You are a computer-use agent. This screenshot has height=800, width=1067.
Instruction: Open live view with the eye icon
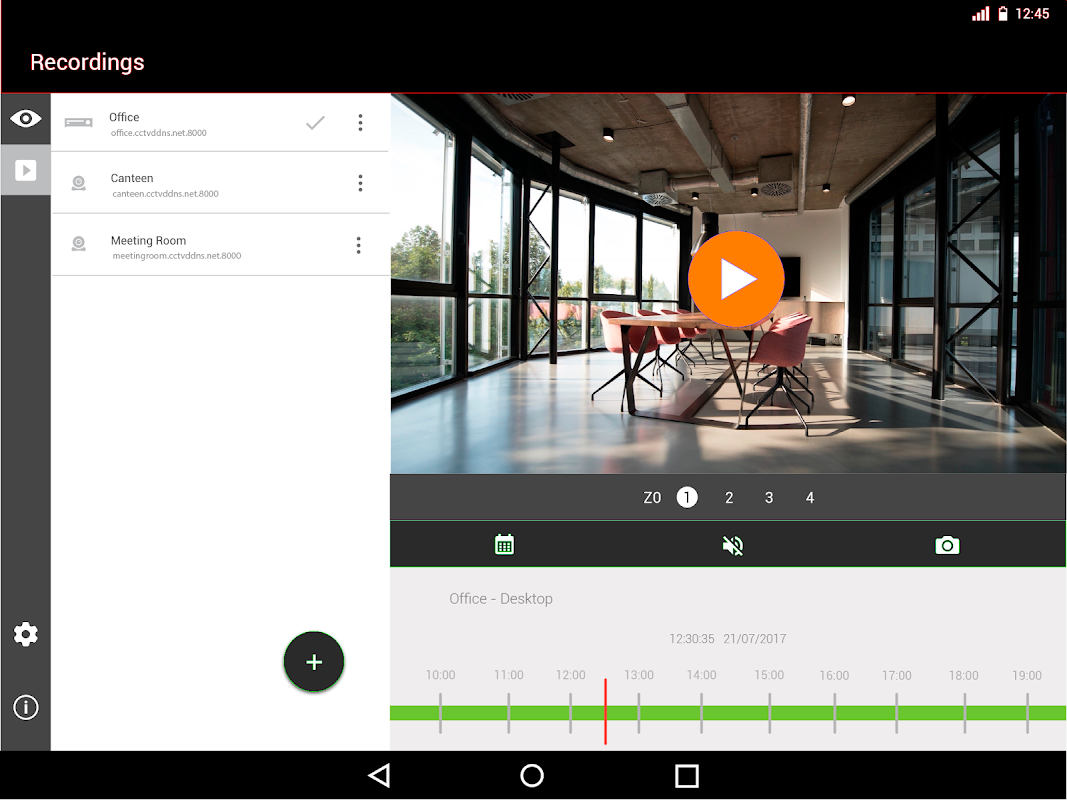(x=26, y=119)
